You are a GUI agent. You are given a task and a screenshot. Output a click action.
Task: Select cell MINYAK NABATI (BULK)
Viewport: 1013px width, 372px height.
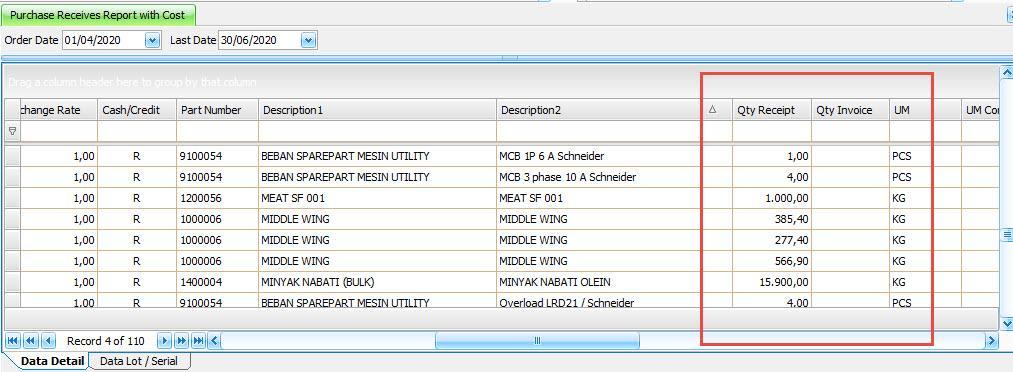pos(377,282)
